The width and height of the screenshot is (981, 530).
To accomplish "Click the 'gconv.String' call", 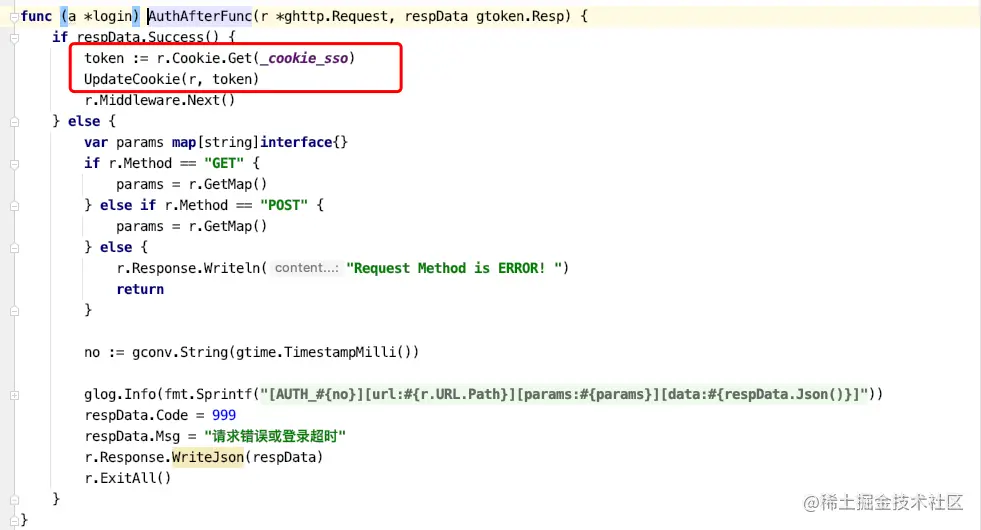I will pos(180,352).
